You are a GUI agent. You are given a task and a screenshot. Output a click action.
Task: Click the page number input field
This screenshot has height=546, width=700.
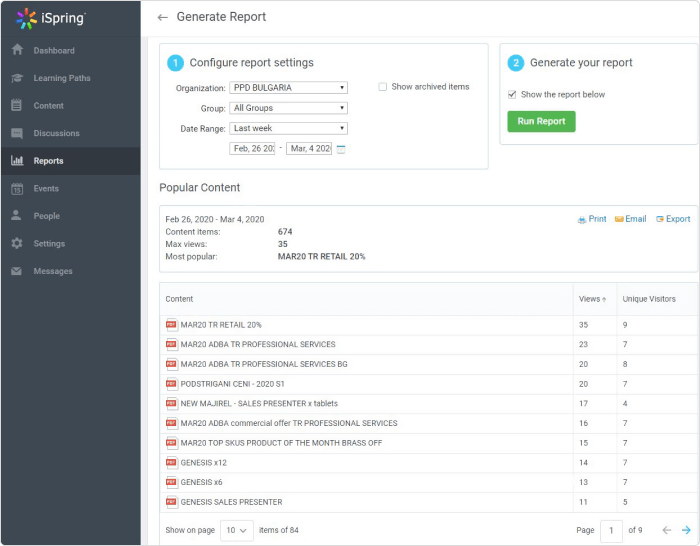tap(610, 530)
